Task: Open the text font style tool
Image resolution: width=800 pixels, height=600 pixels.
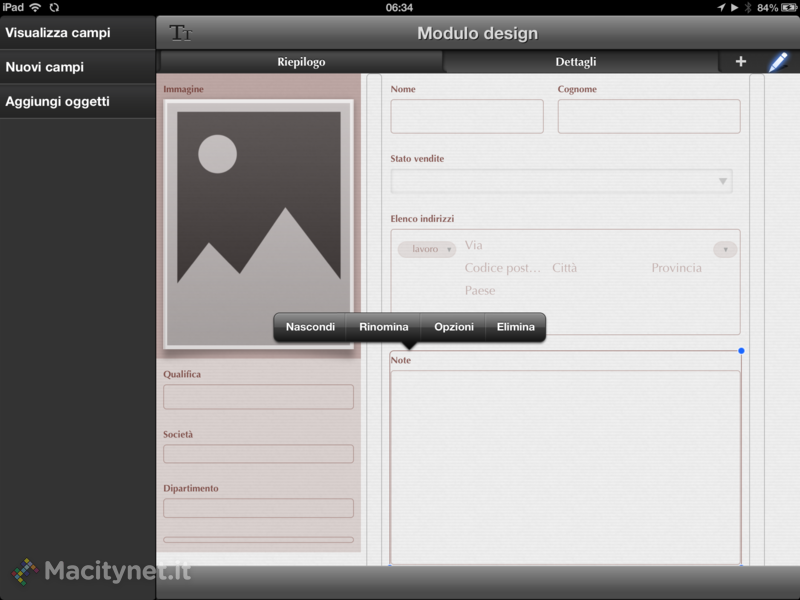Action: pyautogui.click(x=181, y=33)
